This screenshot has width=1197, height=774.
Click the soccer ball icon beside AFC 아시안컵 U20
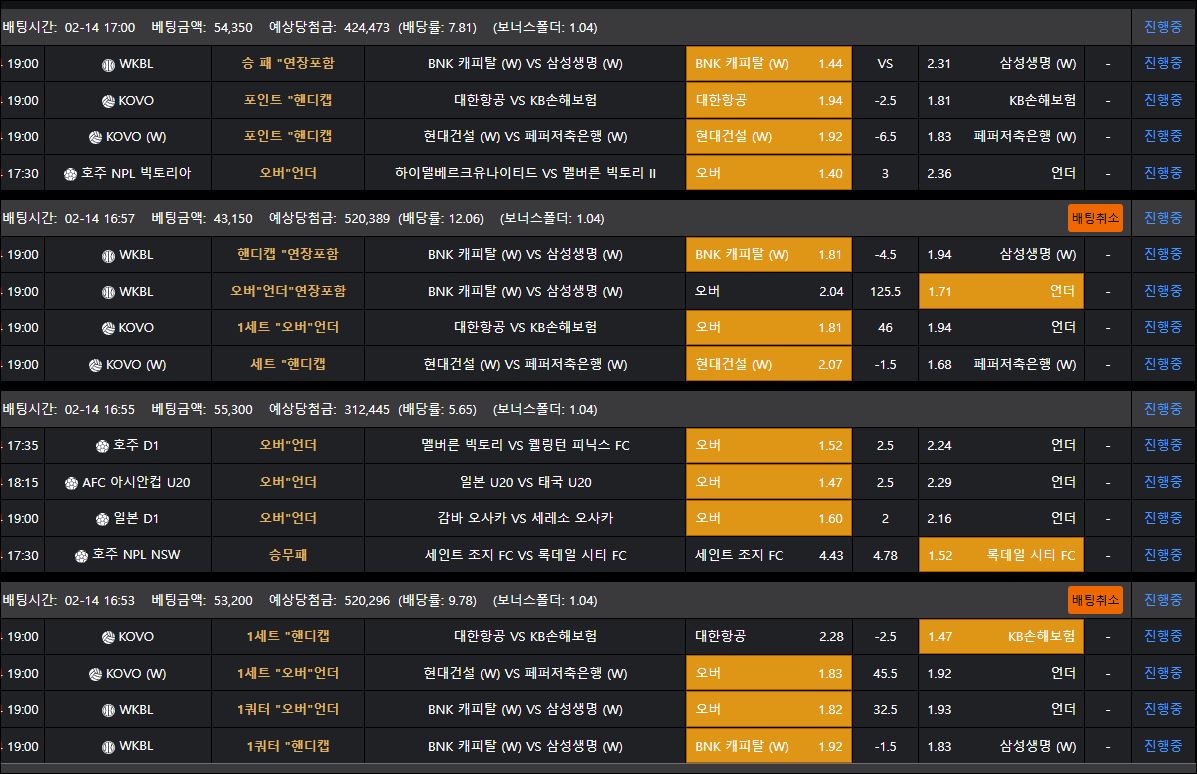(x=71, y=483)
